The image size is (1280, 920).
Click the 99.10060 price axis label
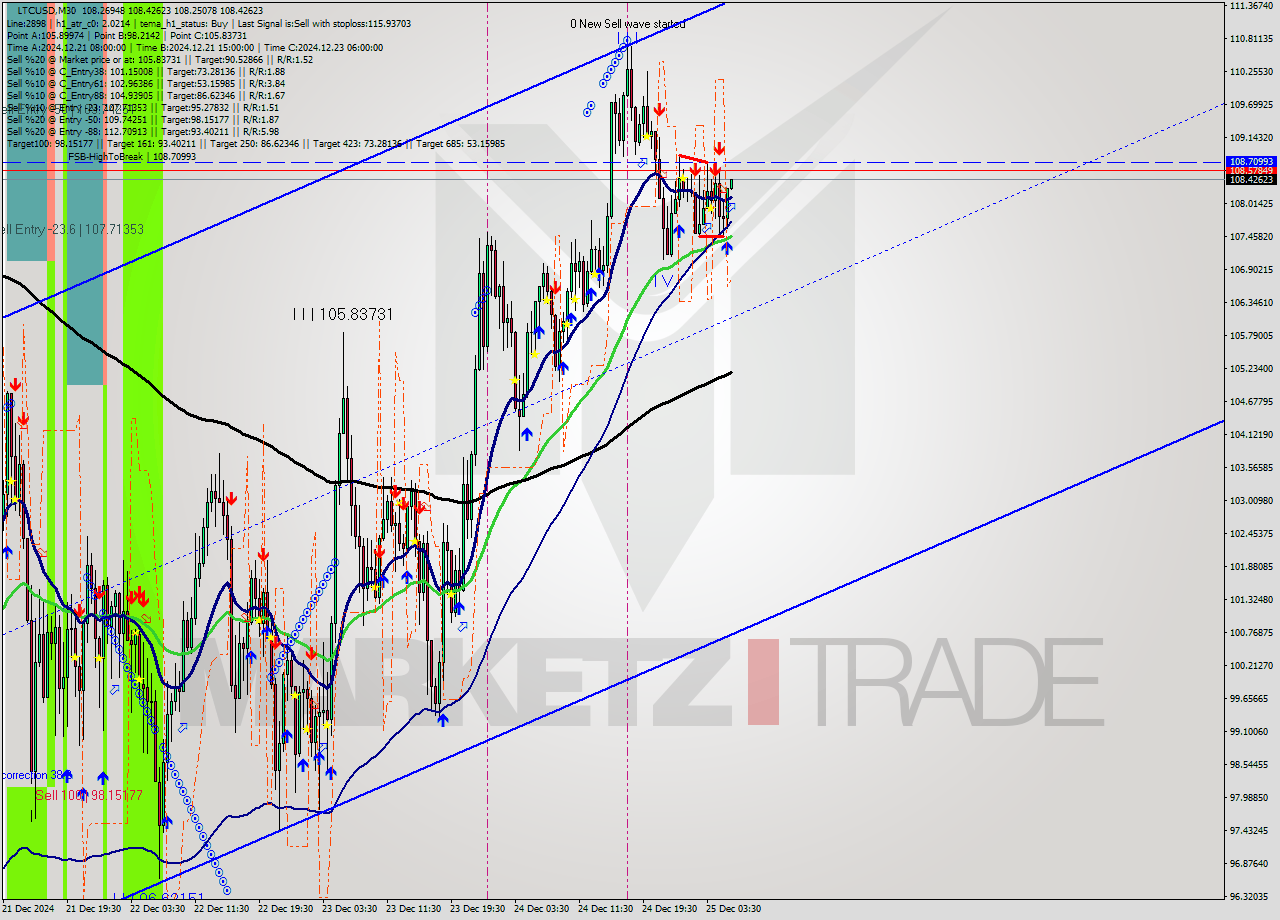(x=1251, y=732)
